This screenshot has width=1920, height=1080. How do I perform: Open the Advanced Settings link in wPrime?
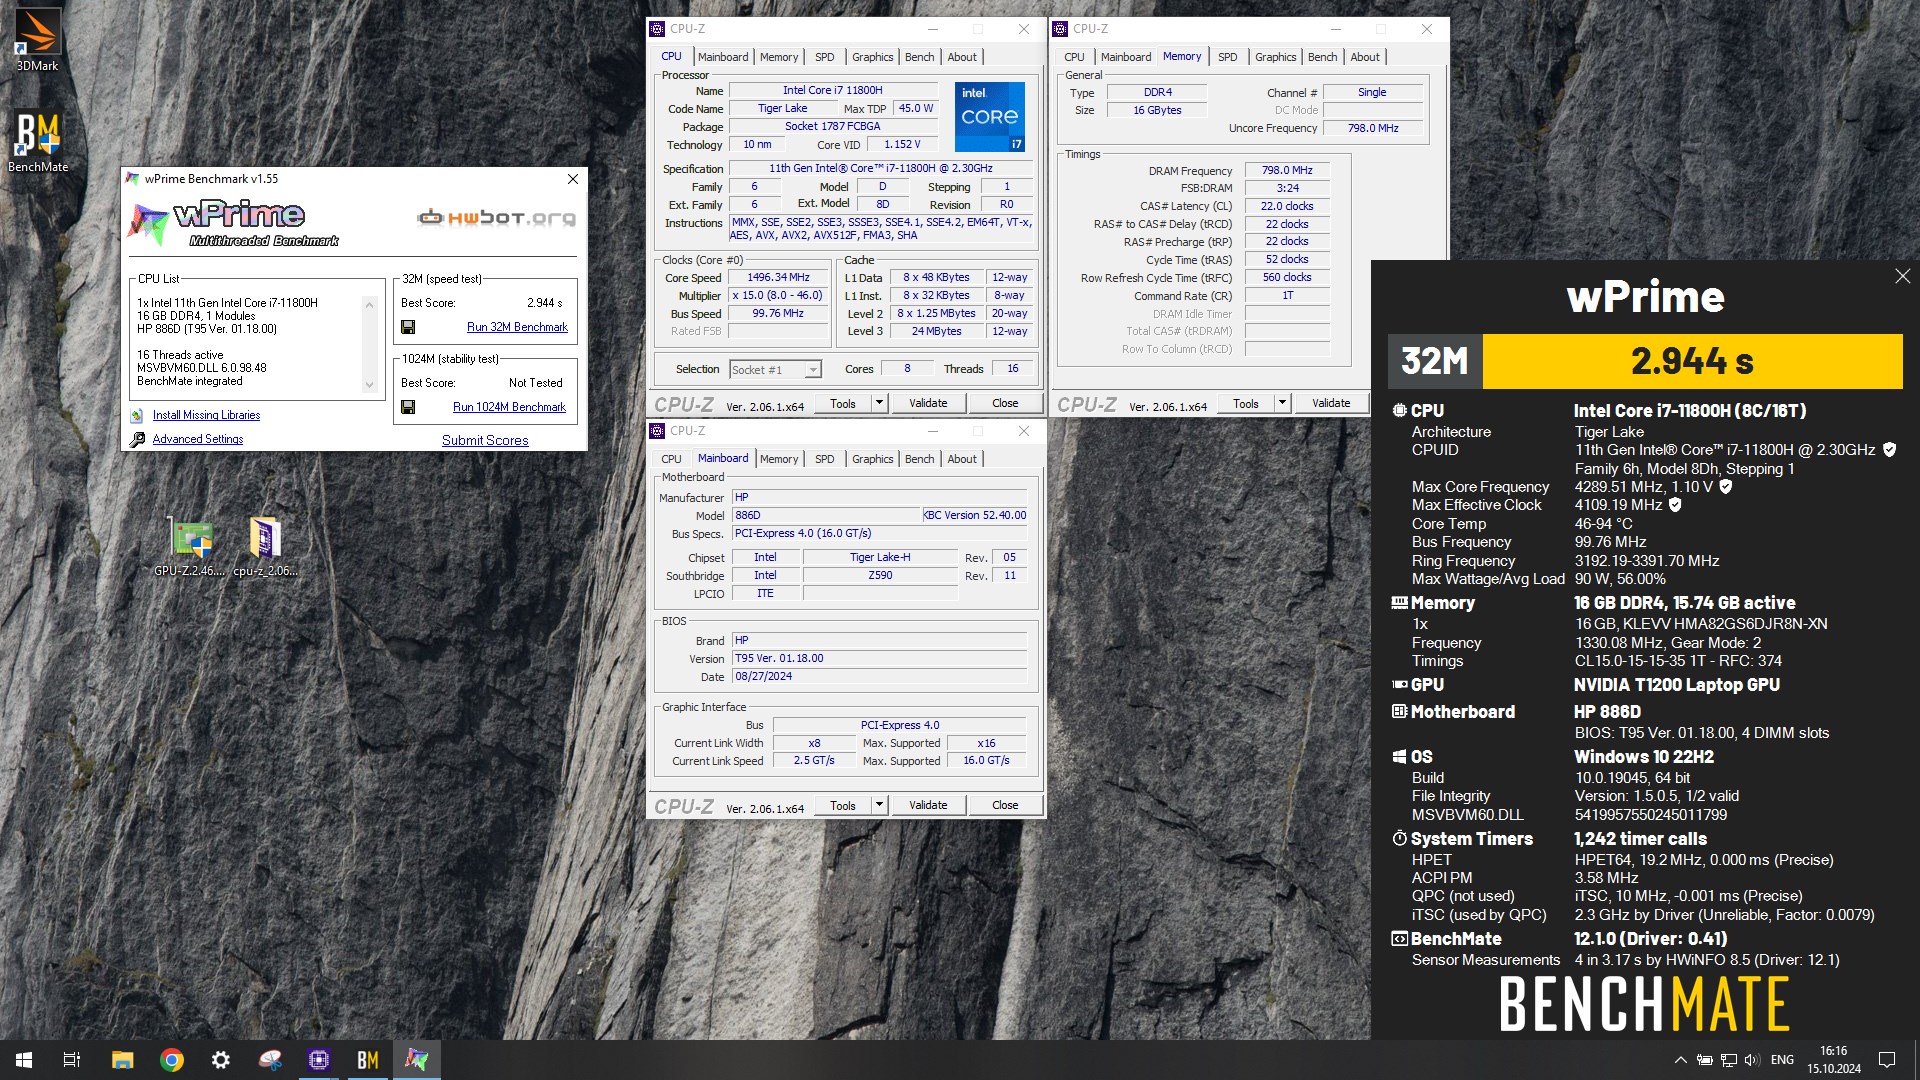198,439
